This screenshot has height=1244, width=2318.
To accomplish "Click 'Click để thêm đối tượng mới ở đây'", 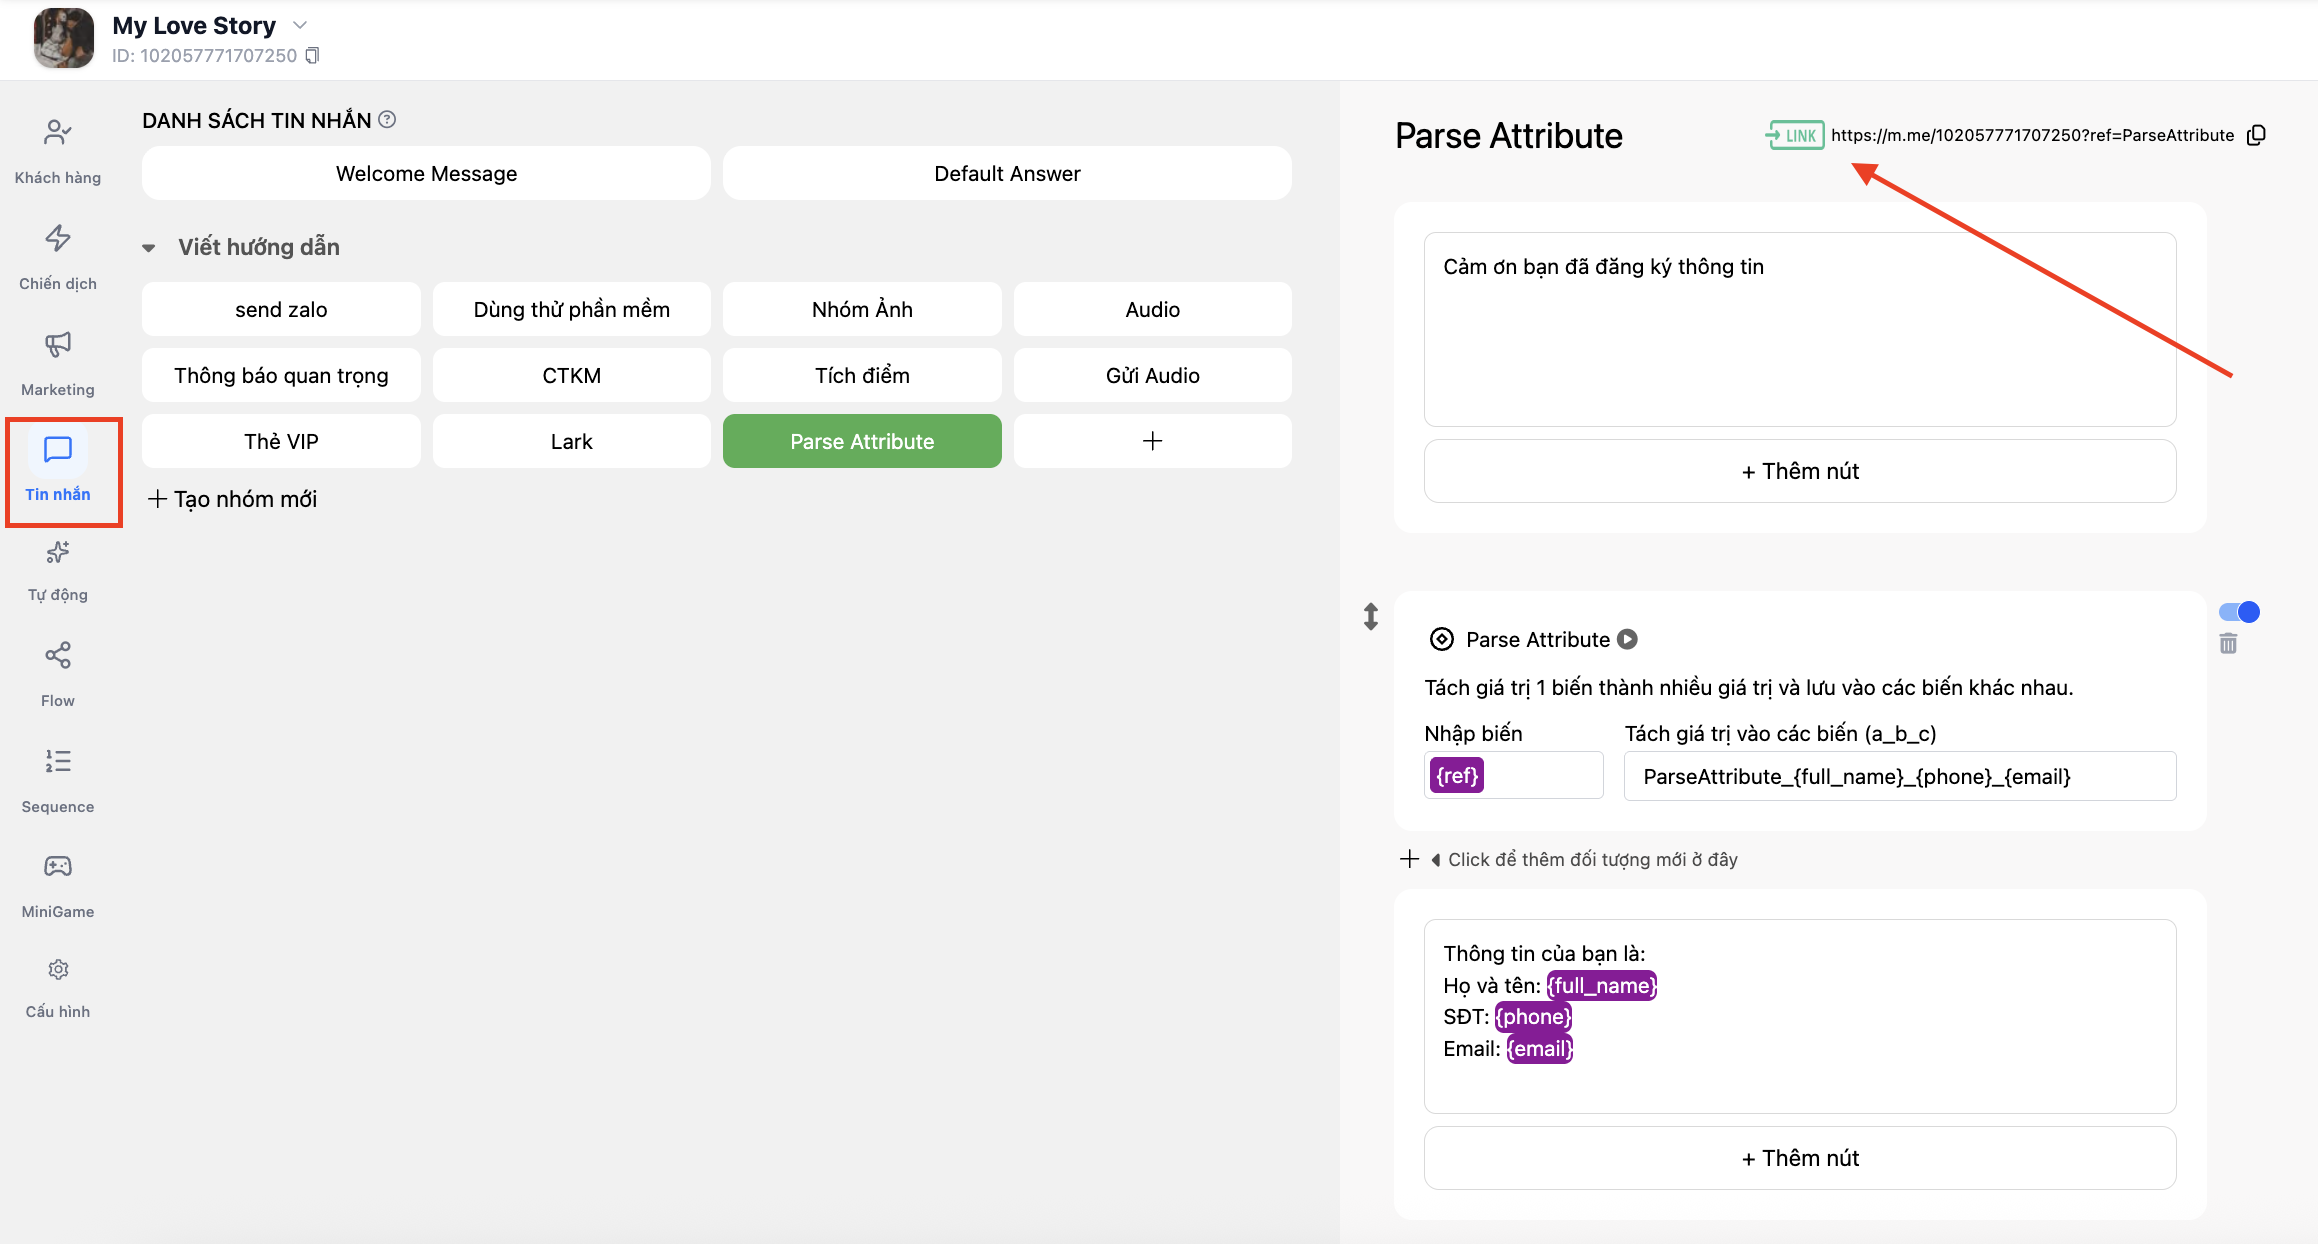I will tap(1592, 859).
